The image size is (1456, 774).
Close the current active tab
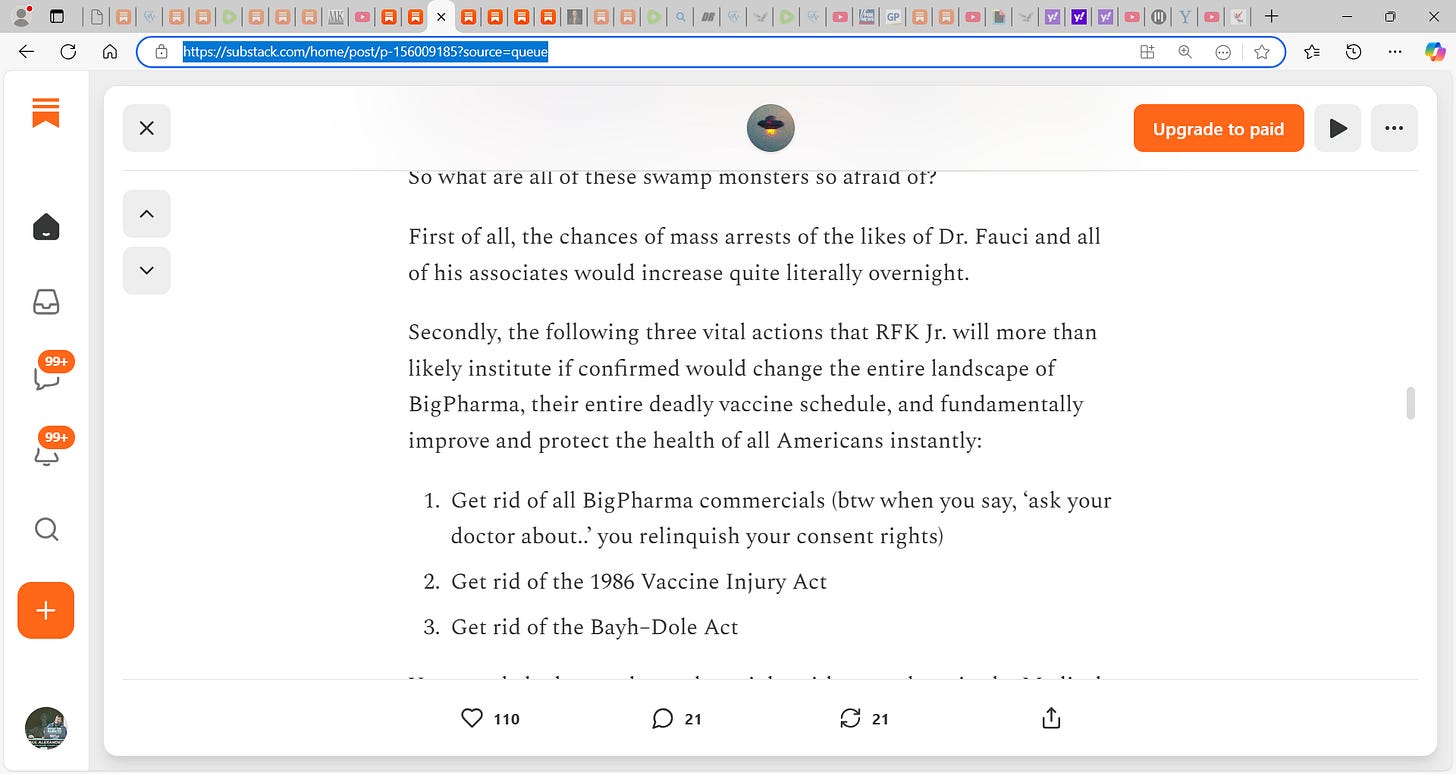pyautogui.click(x=441, y=17)
